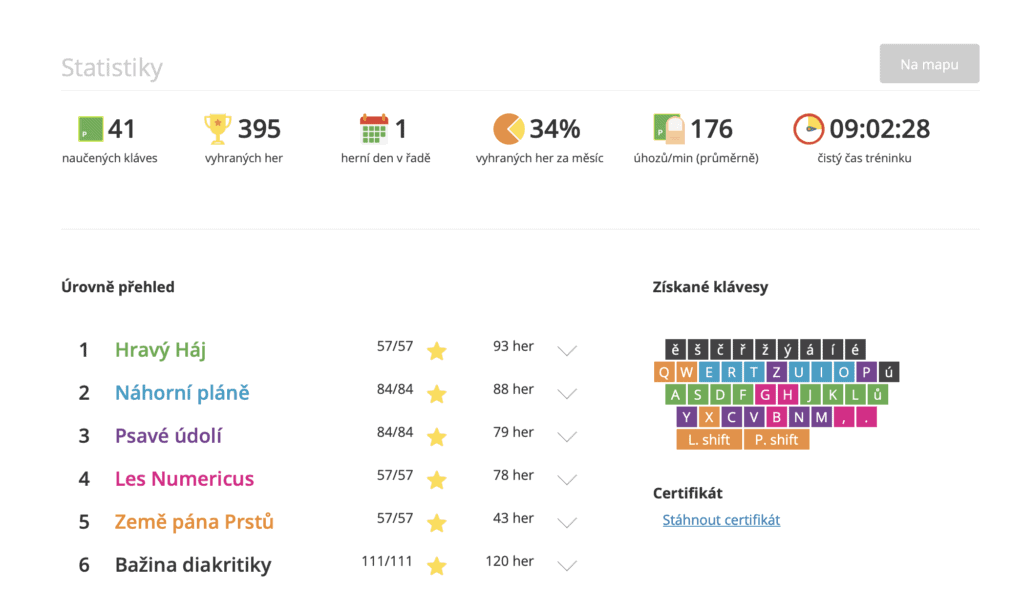Download certificate via Stáhnout certifikát link
This screenshot has width=1024, height=604.
pyautogui.click(x=721, y=520)
